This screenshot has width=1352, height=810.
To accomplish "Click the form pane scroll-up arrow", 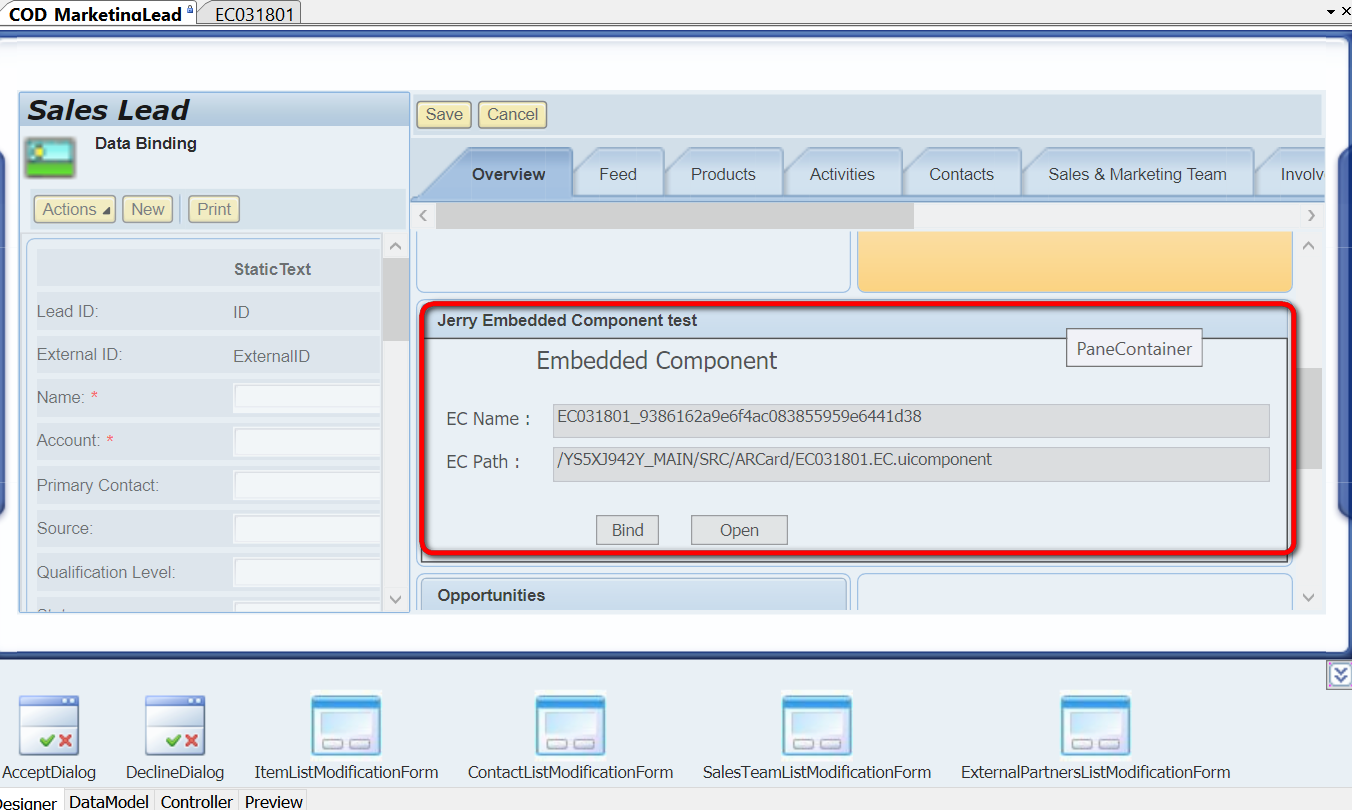I will (x=395, y=246).
